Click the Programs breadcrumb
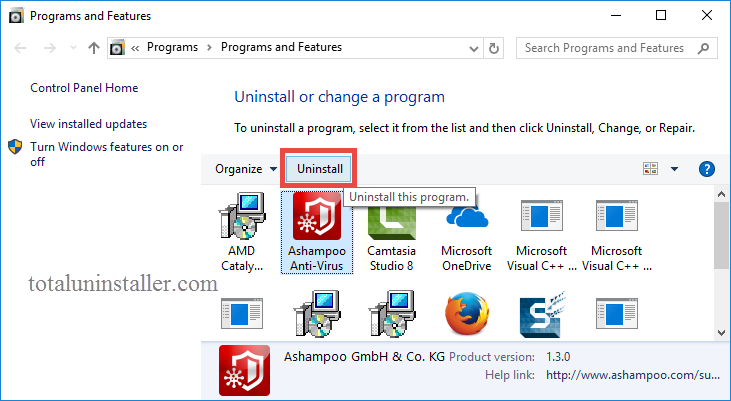 (x=172, y=47)
